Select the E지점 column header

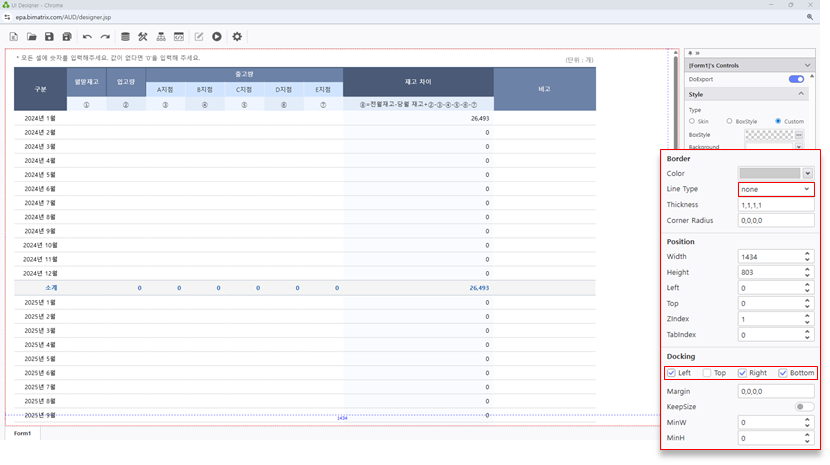[323, 90]
